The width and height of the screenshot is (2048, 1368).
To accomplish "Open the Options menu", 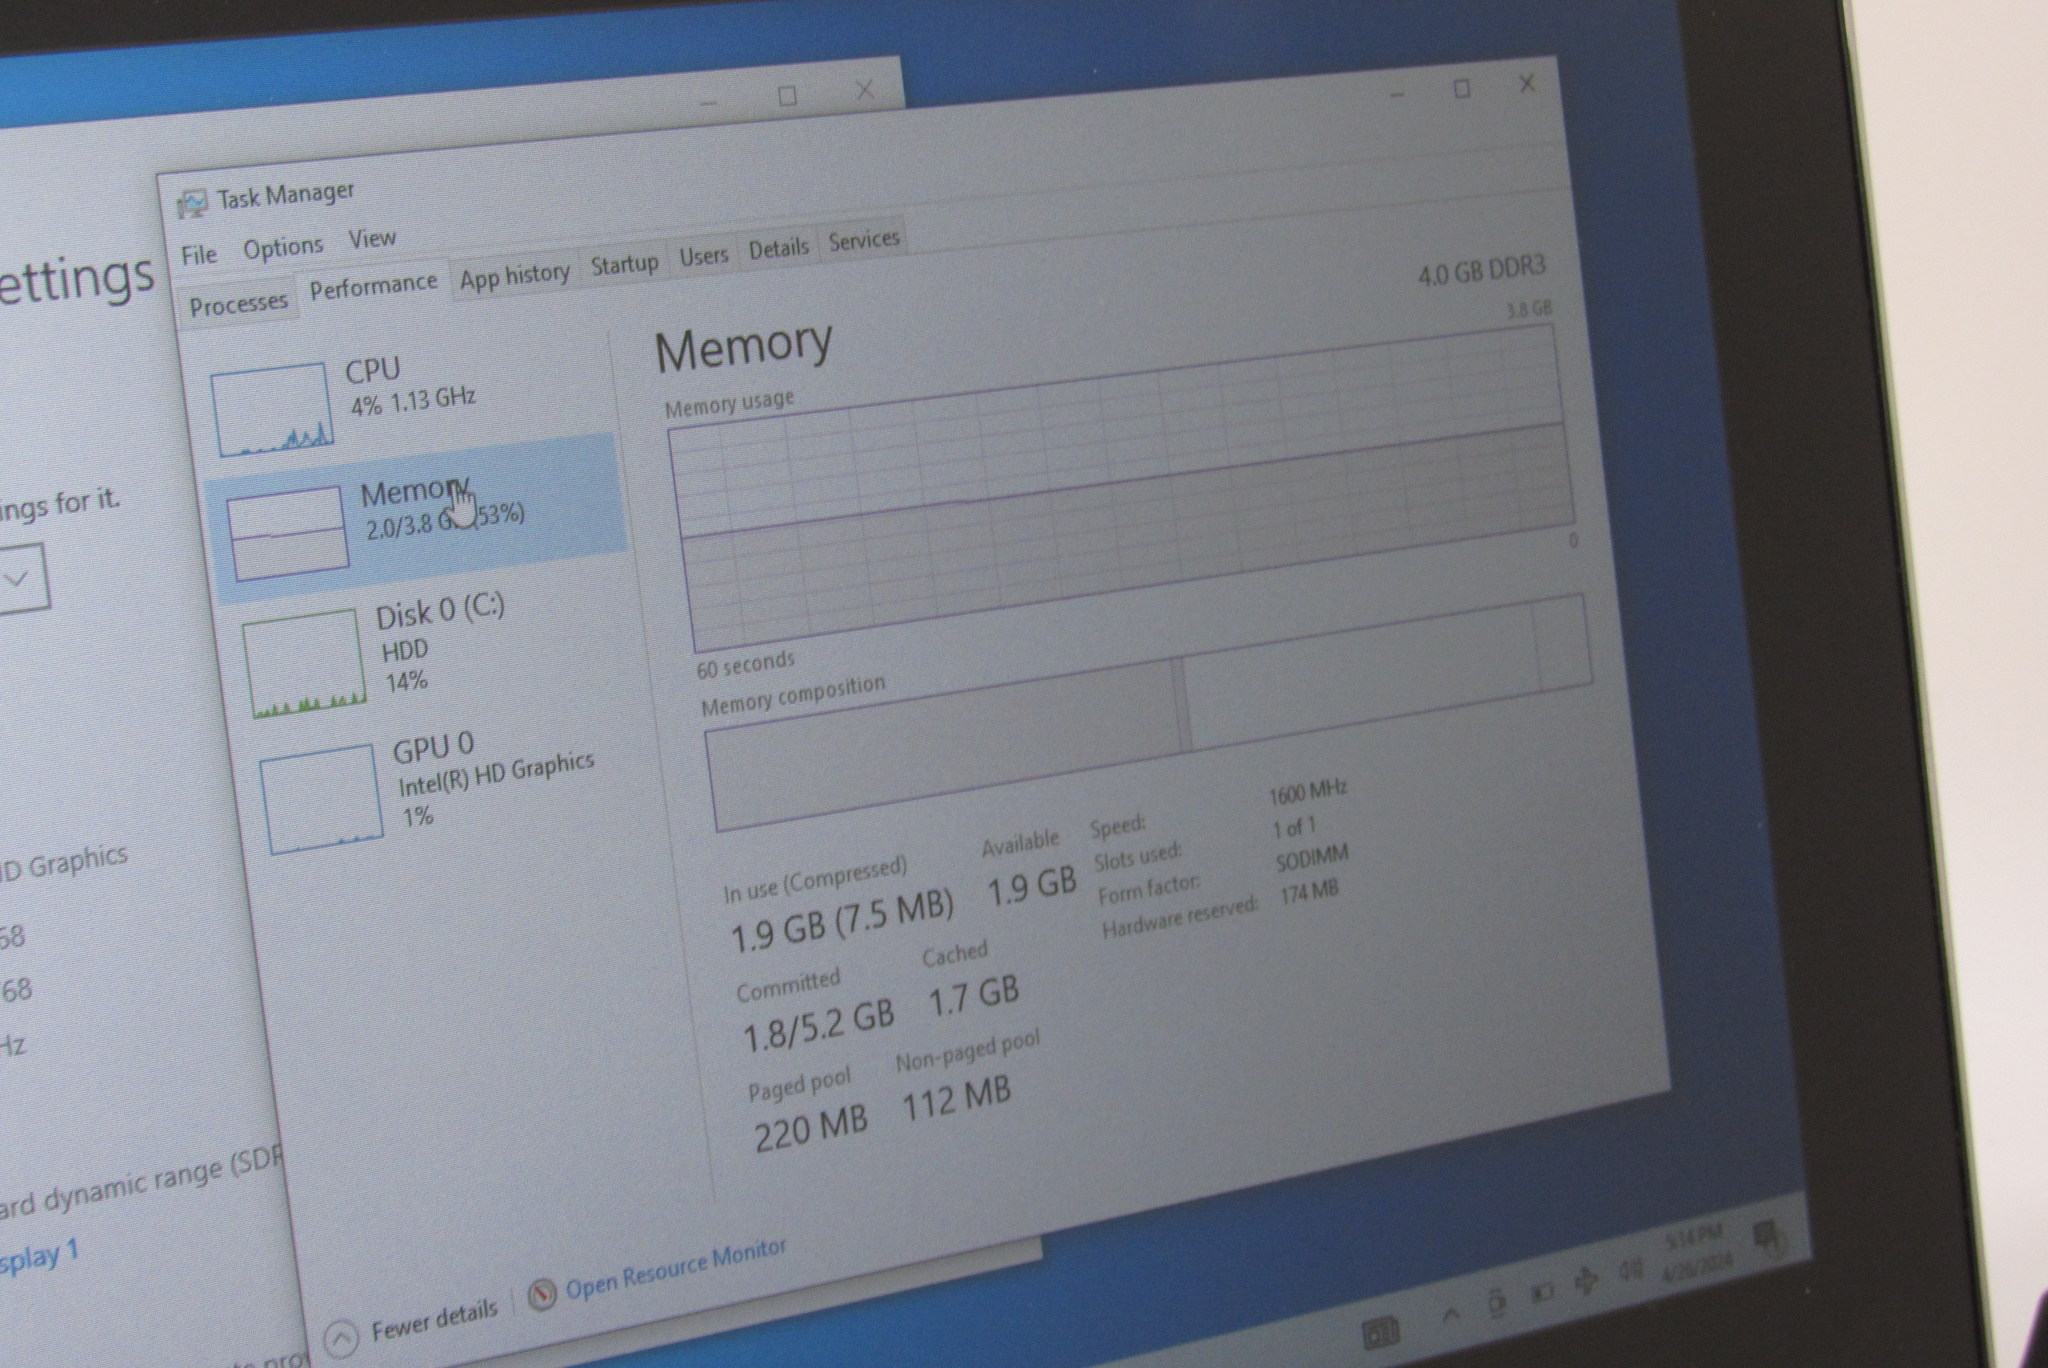I will [x=283, y=247].
